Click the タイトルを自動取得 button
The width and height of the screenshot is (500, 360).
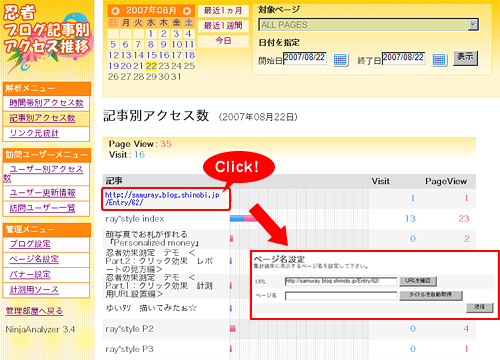[431, 295]
